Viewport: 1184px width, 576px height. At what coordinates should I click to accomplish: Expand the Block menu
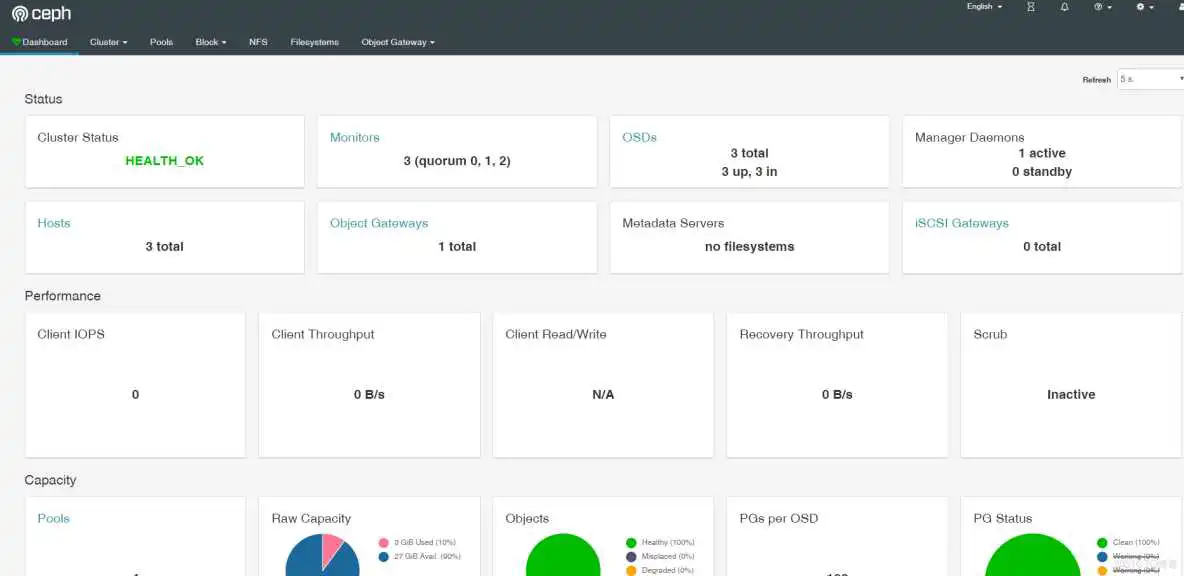[x=211, y=42]
